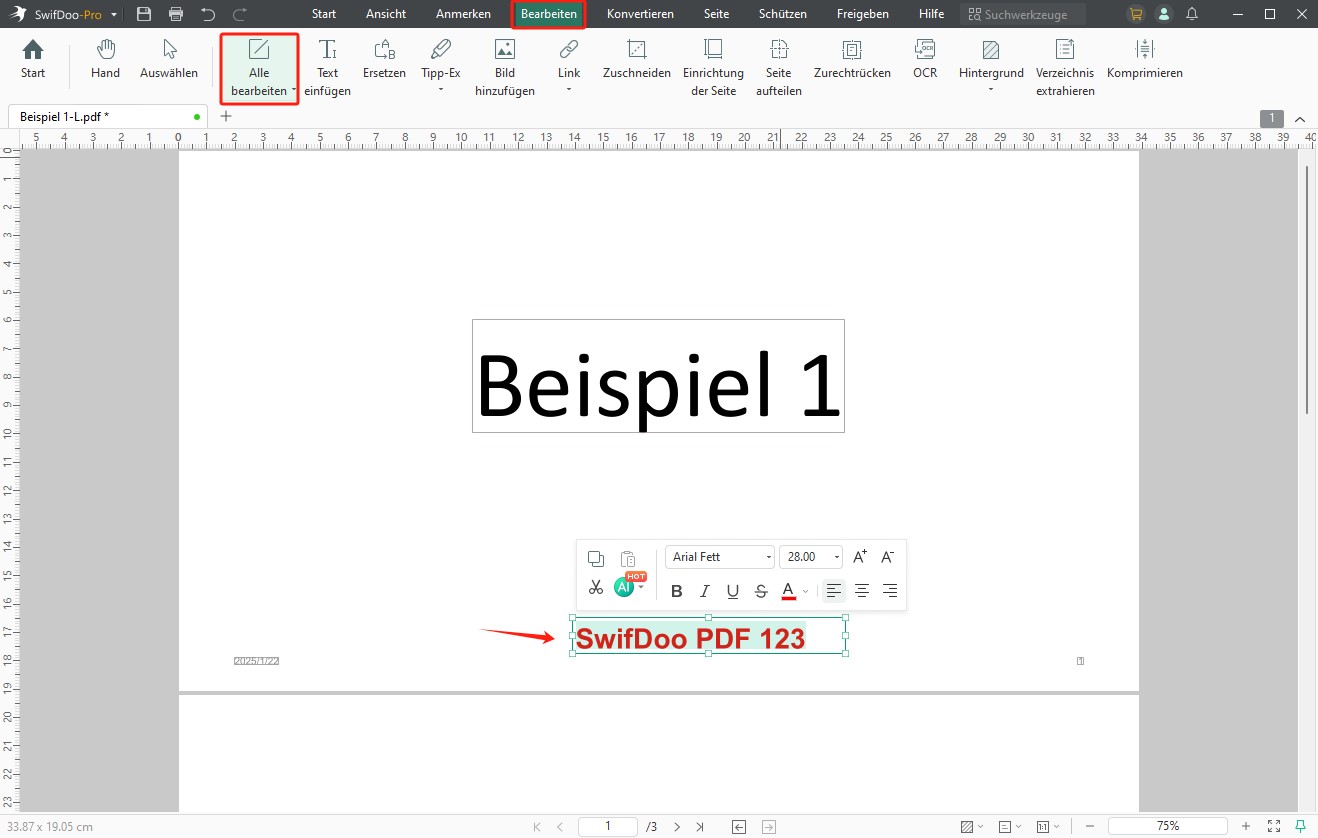The height and width of the screenshot is (838, 1318).
Task: Click the Redo arrow icon
Action: tap(240, 14)
